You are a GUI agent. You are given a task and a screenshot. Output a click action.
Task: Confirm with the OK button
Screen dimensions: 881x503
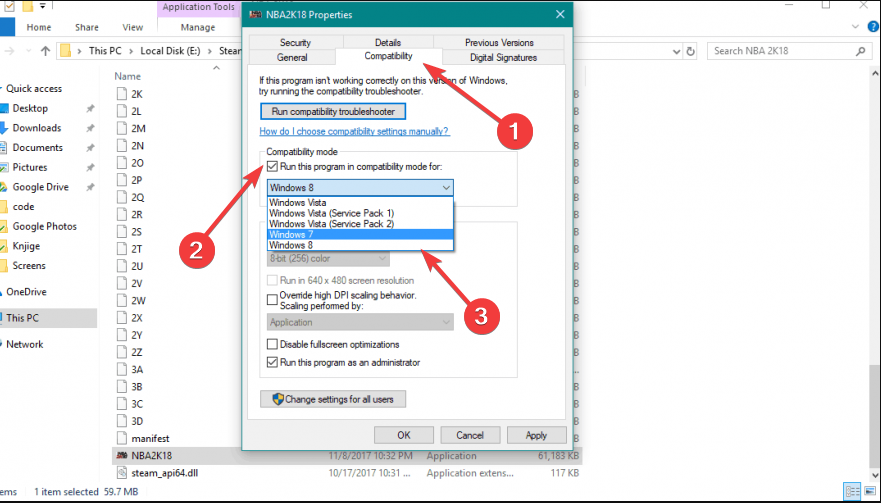[404, 435]
